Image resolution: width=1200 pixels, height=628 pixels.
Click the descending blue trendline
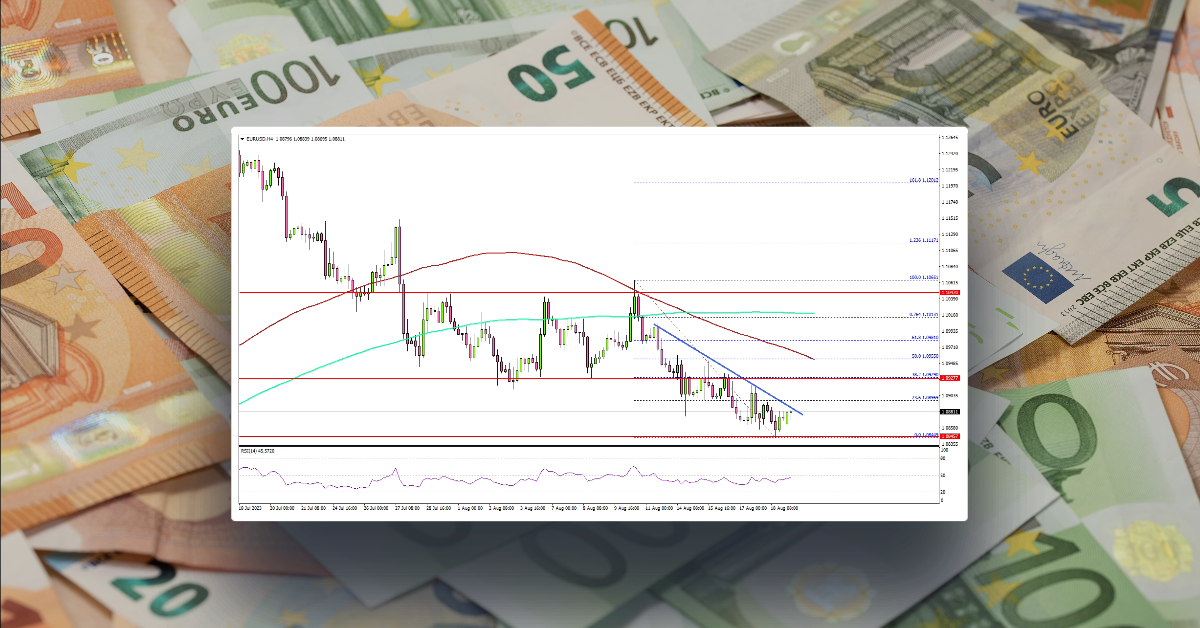pos(730,370)
